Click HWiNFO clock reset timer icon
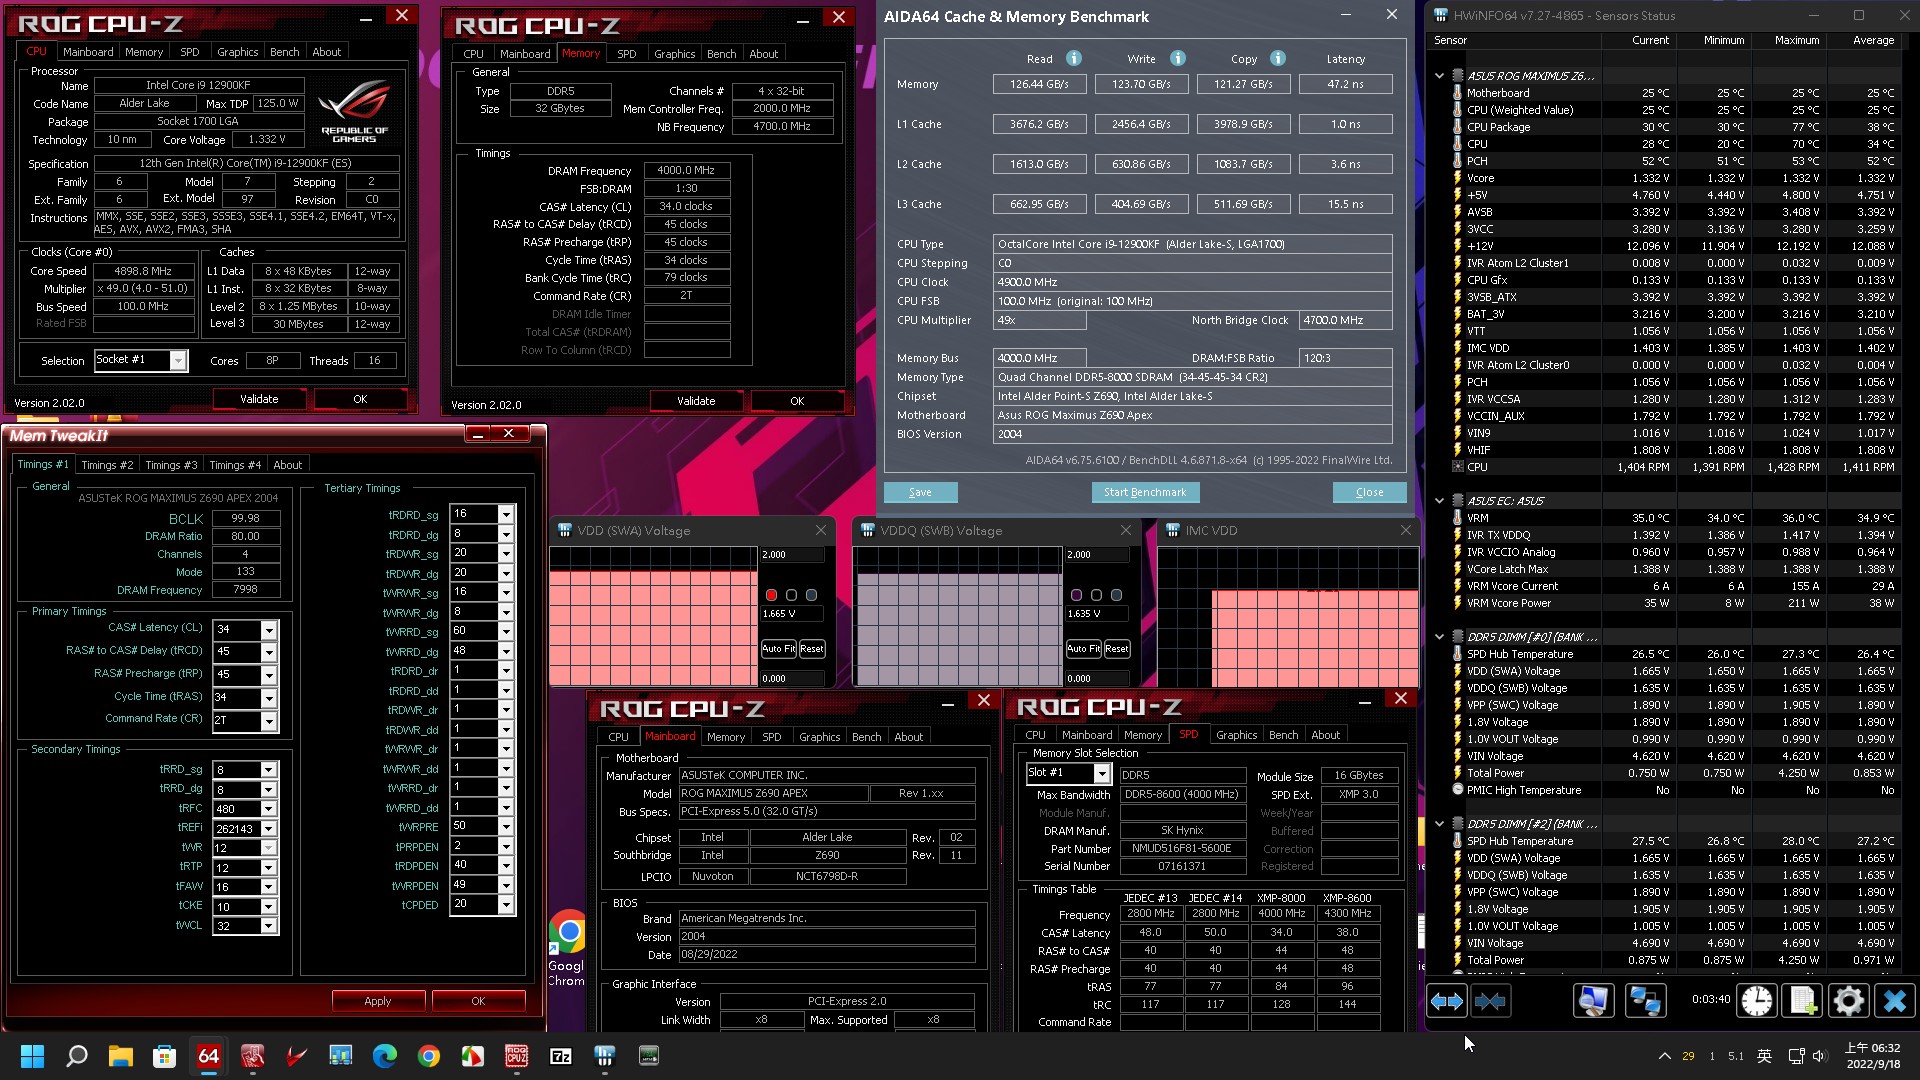This screenshot has width=1920, height=1080. (1757, 1001)
